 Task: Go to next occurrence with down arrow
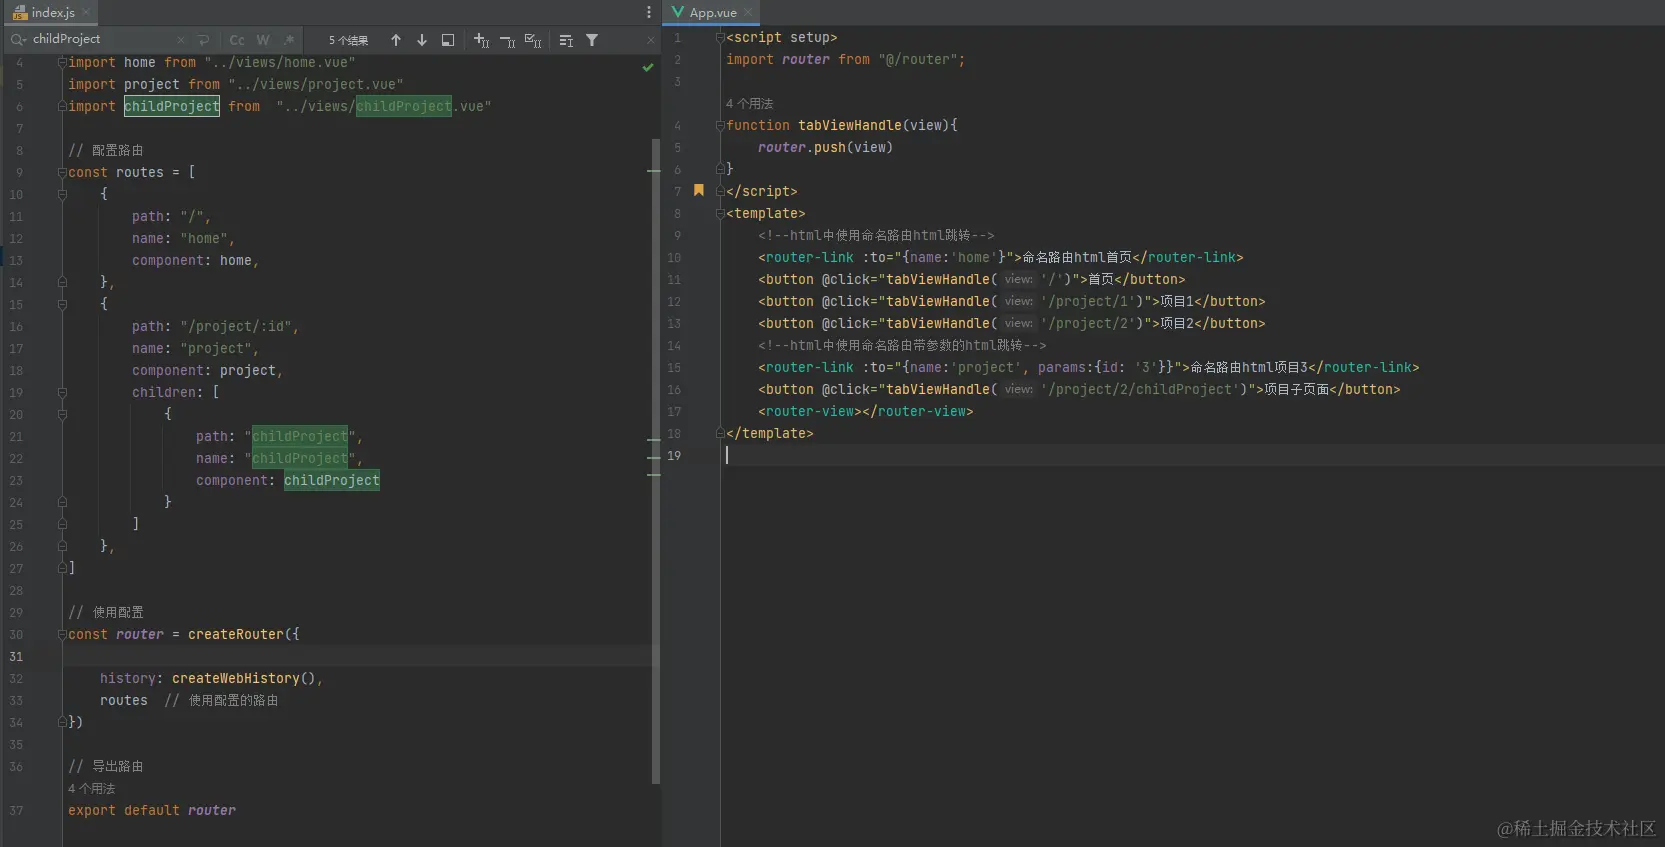[422, 40]
